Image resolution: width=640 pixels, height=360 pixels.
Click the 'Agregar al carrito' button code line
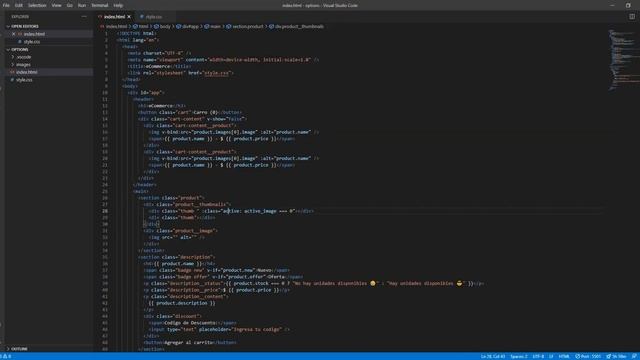190,342
